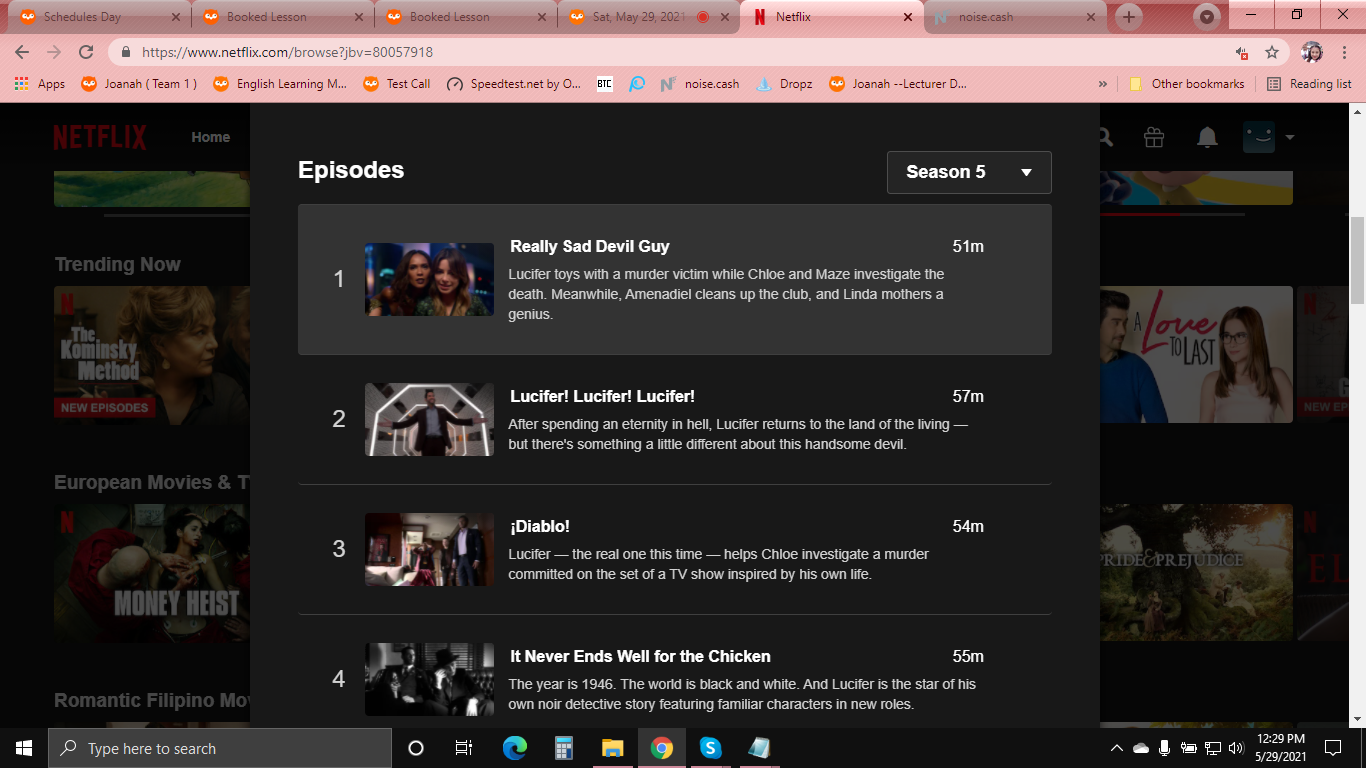Open the noise.cash bookmark

700,84
